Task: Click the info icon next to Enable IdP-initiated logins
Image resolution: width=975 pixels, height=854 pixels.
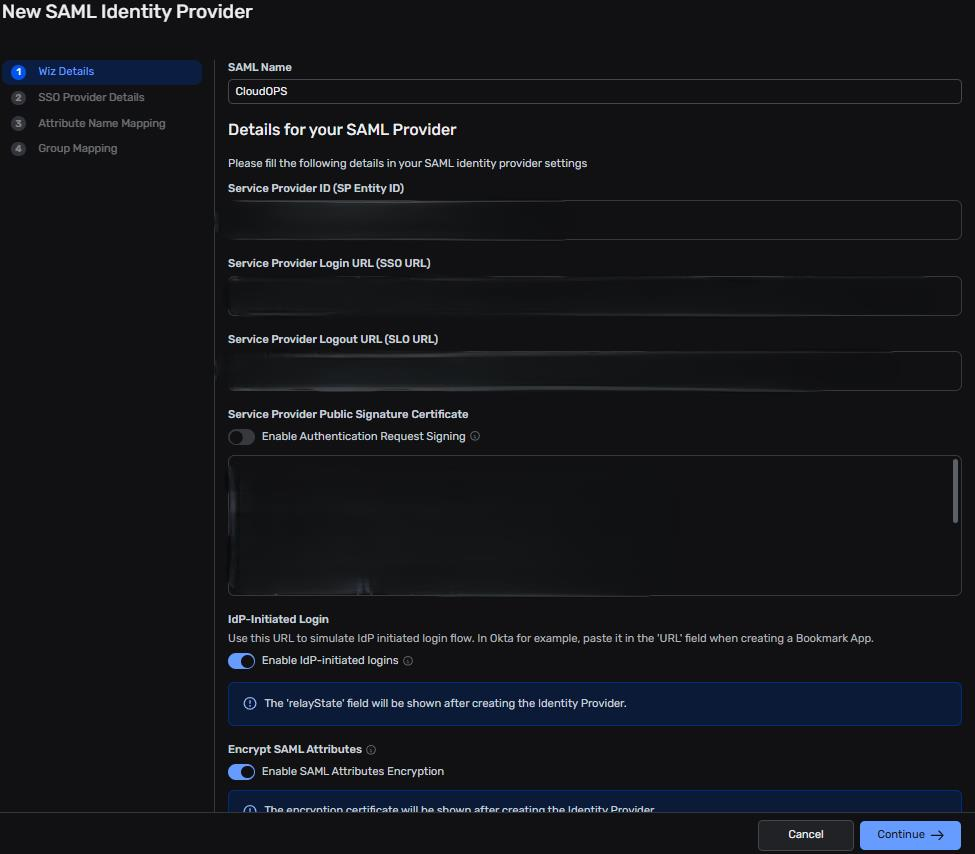Action: [408, 661]
